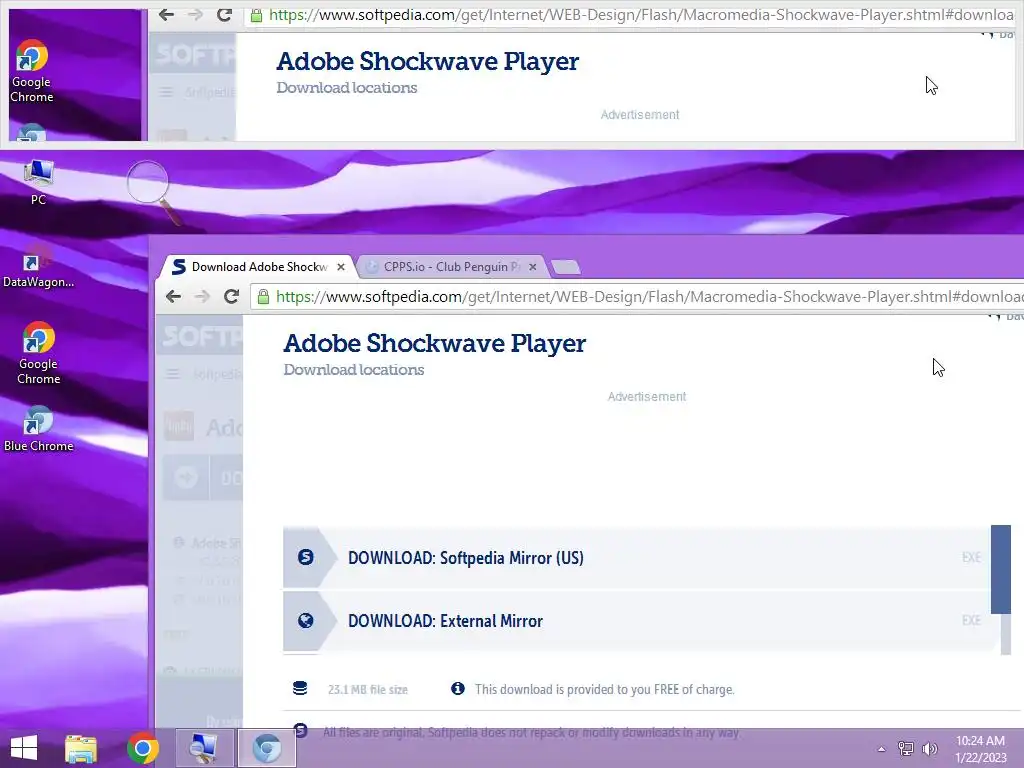Click DOWNLOAD: Softpedia Mirror (US) link

(x=466, y=558)
